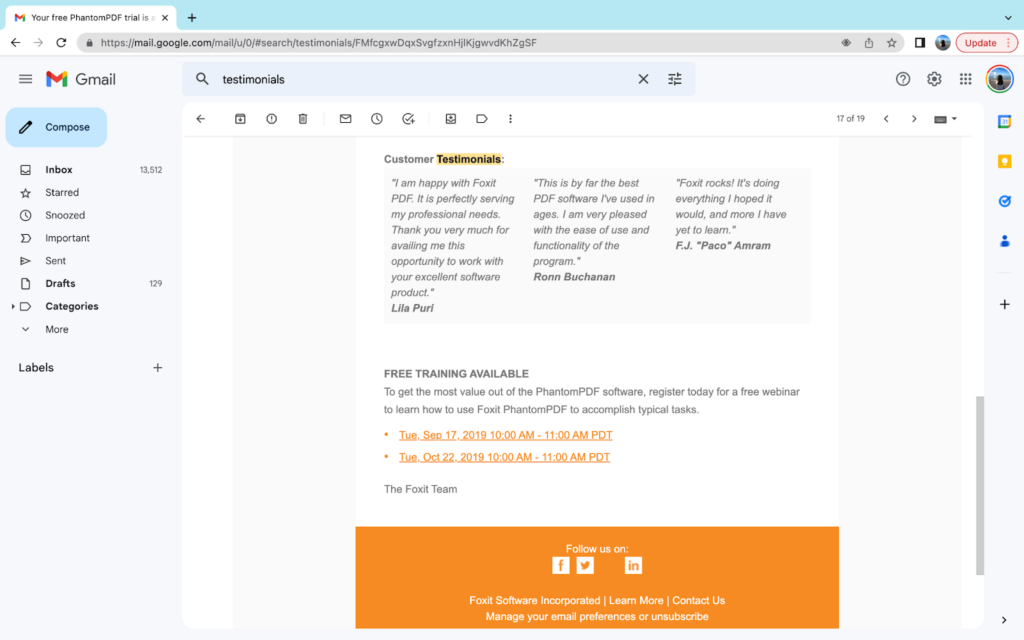Open Google Calendar side panel
The width and height of the screenshot is (1024, 640).
click(1004, 121)
